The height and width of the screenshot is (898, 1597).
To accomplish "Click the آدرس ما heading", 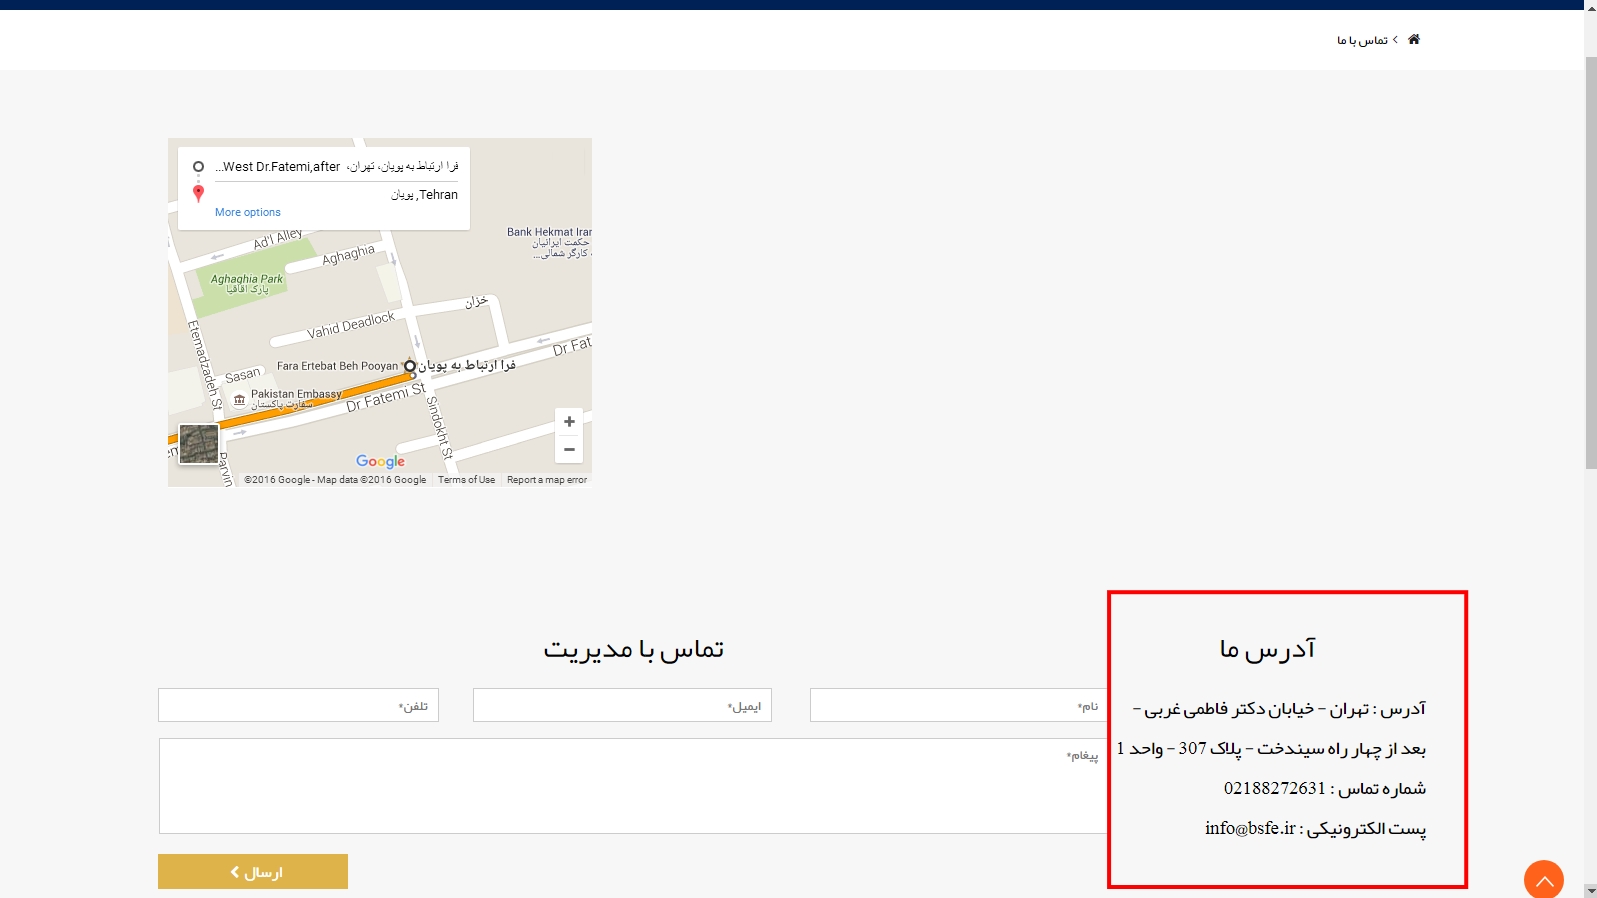I will pyautogui.click(x=1267, y=649).
